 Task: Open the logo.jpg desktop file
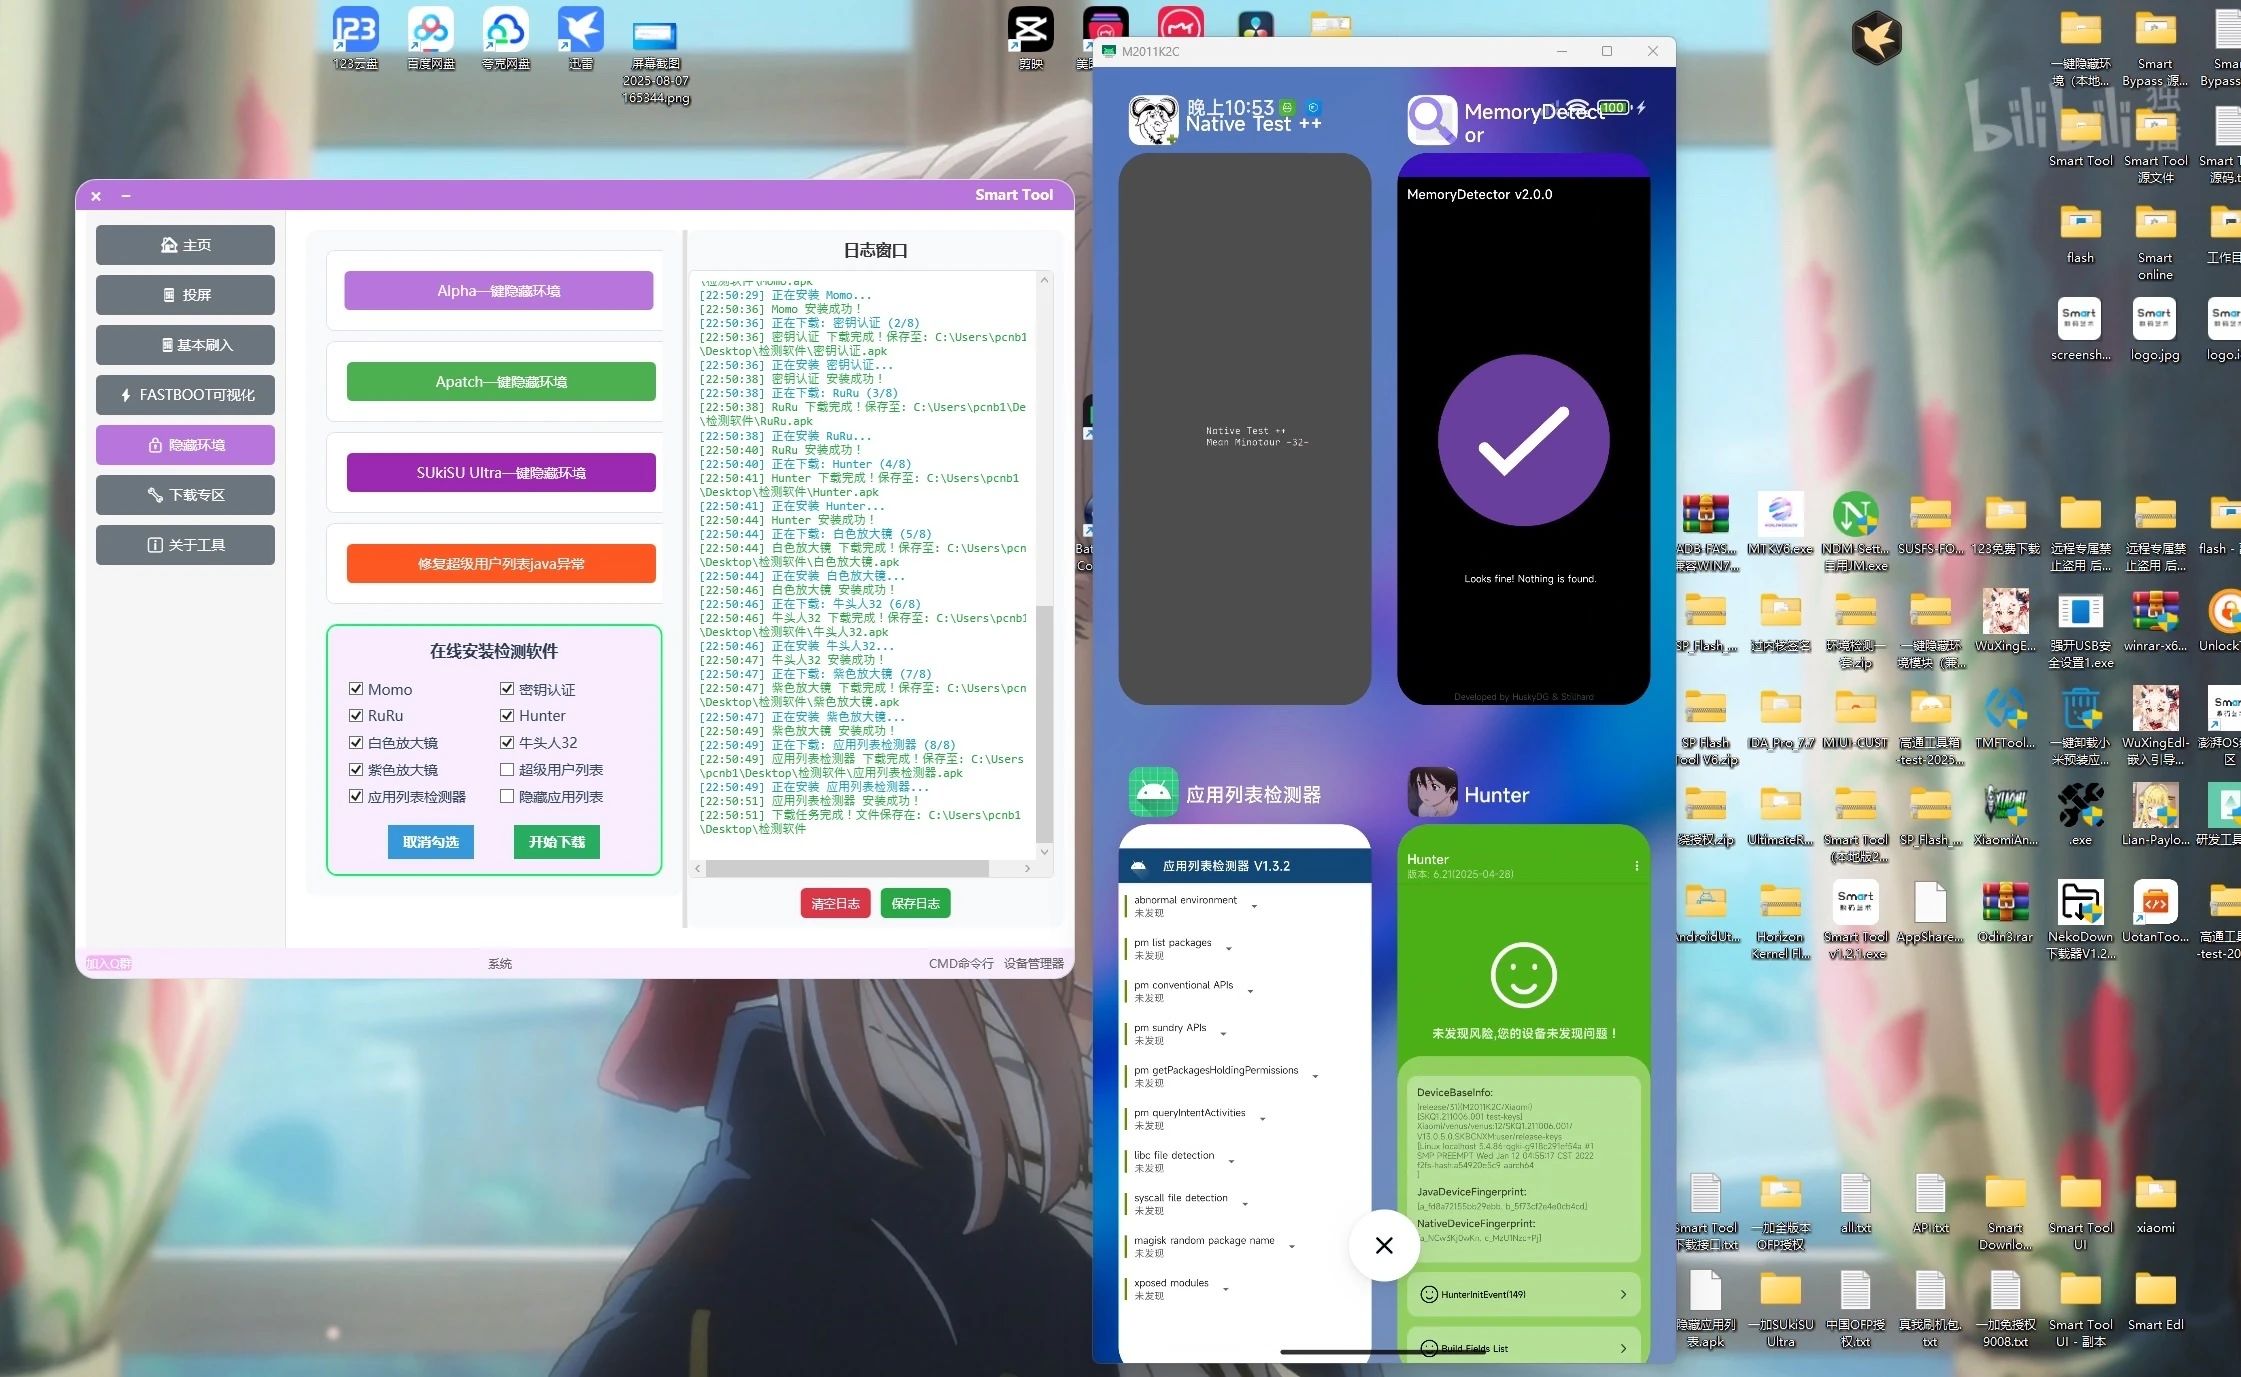click(2155, 329)
